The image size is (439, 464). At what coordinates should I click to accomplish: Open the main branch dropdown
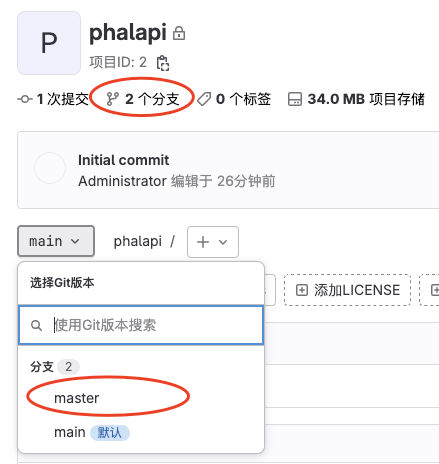pos(56,241)
